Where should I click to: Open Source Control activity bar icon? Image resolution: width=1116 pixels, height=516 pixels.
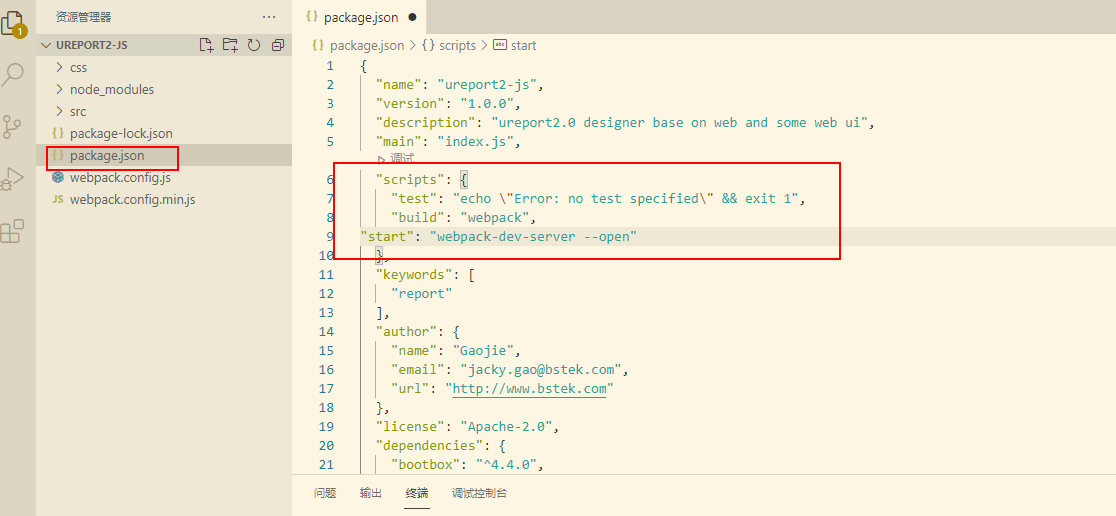(x=12, y=127)
